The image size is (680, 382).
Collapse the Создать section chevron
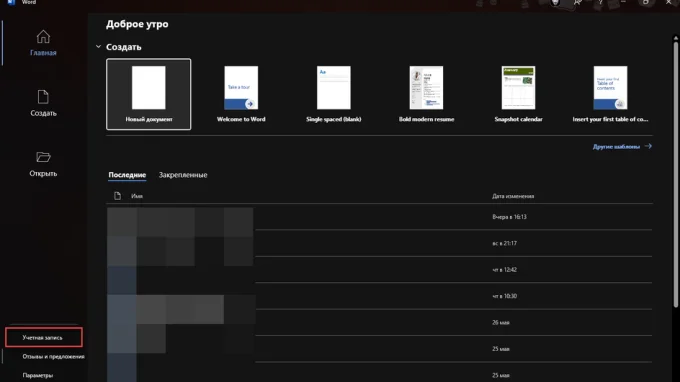tap(98, 46)
